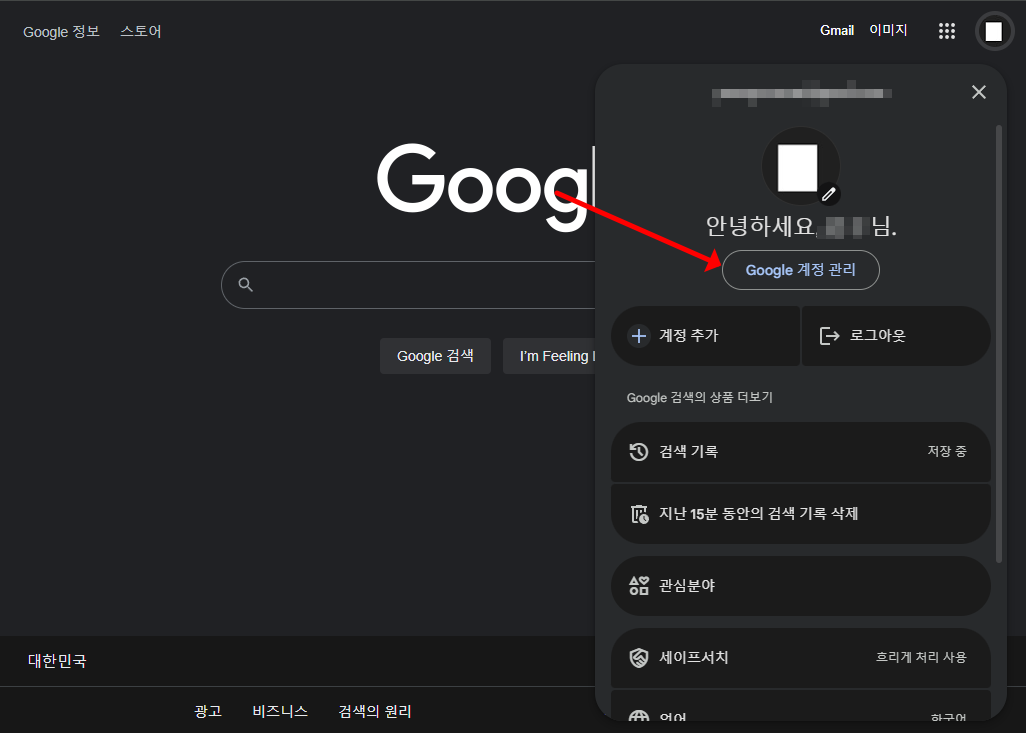Image resolution: width=1026 pixels, height=733 pixels.
Task: Click the language globe icon
Action: click(639, 715)
